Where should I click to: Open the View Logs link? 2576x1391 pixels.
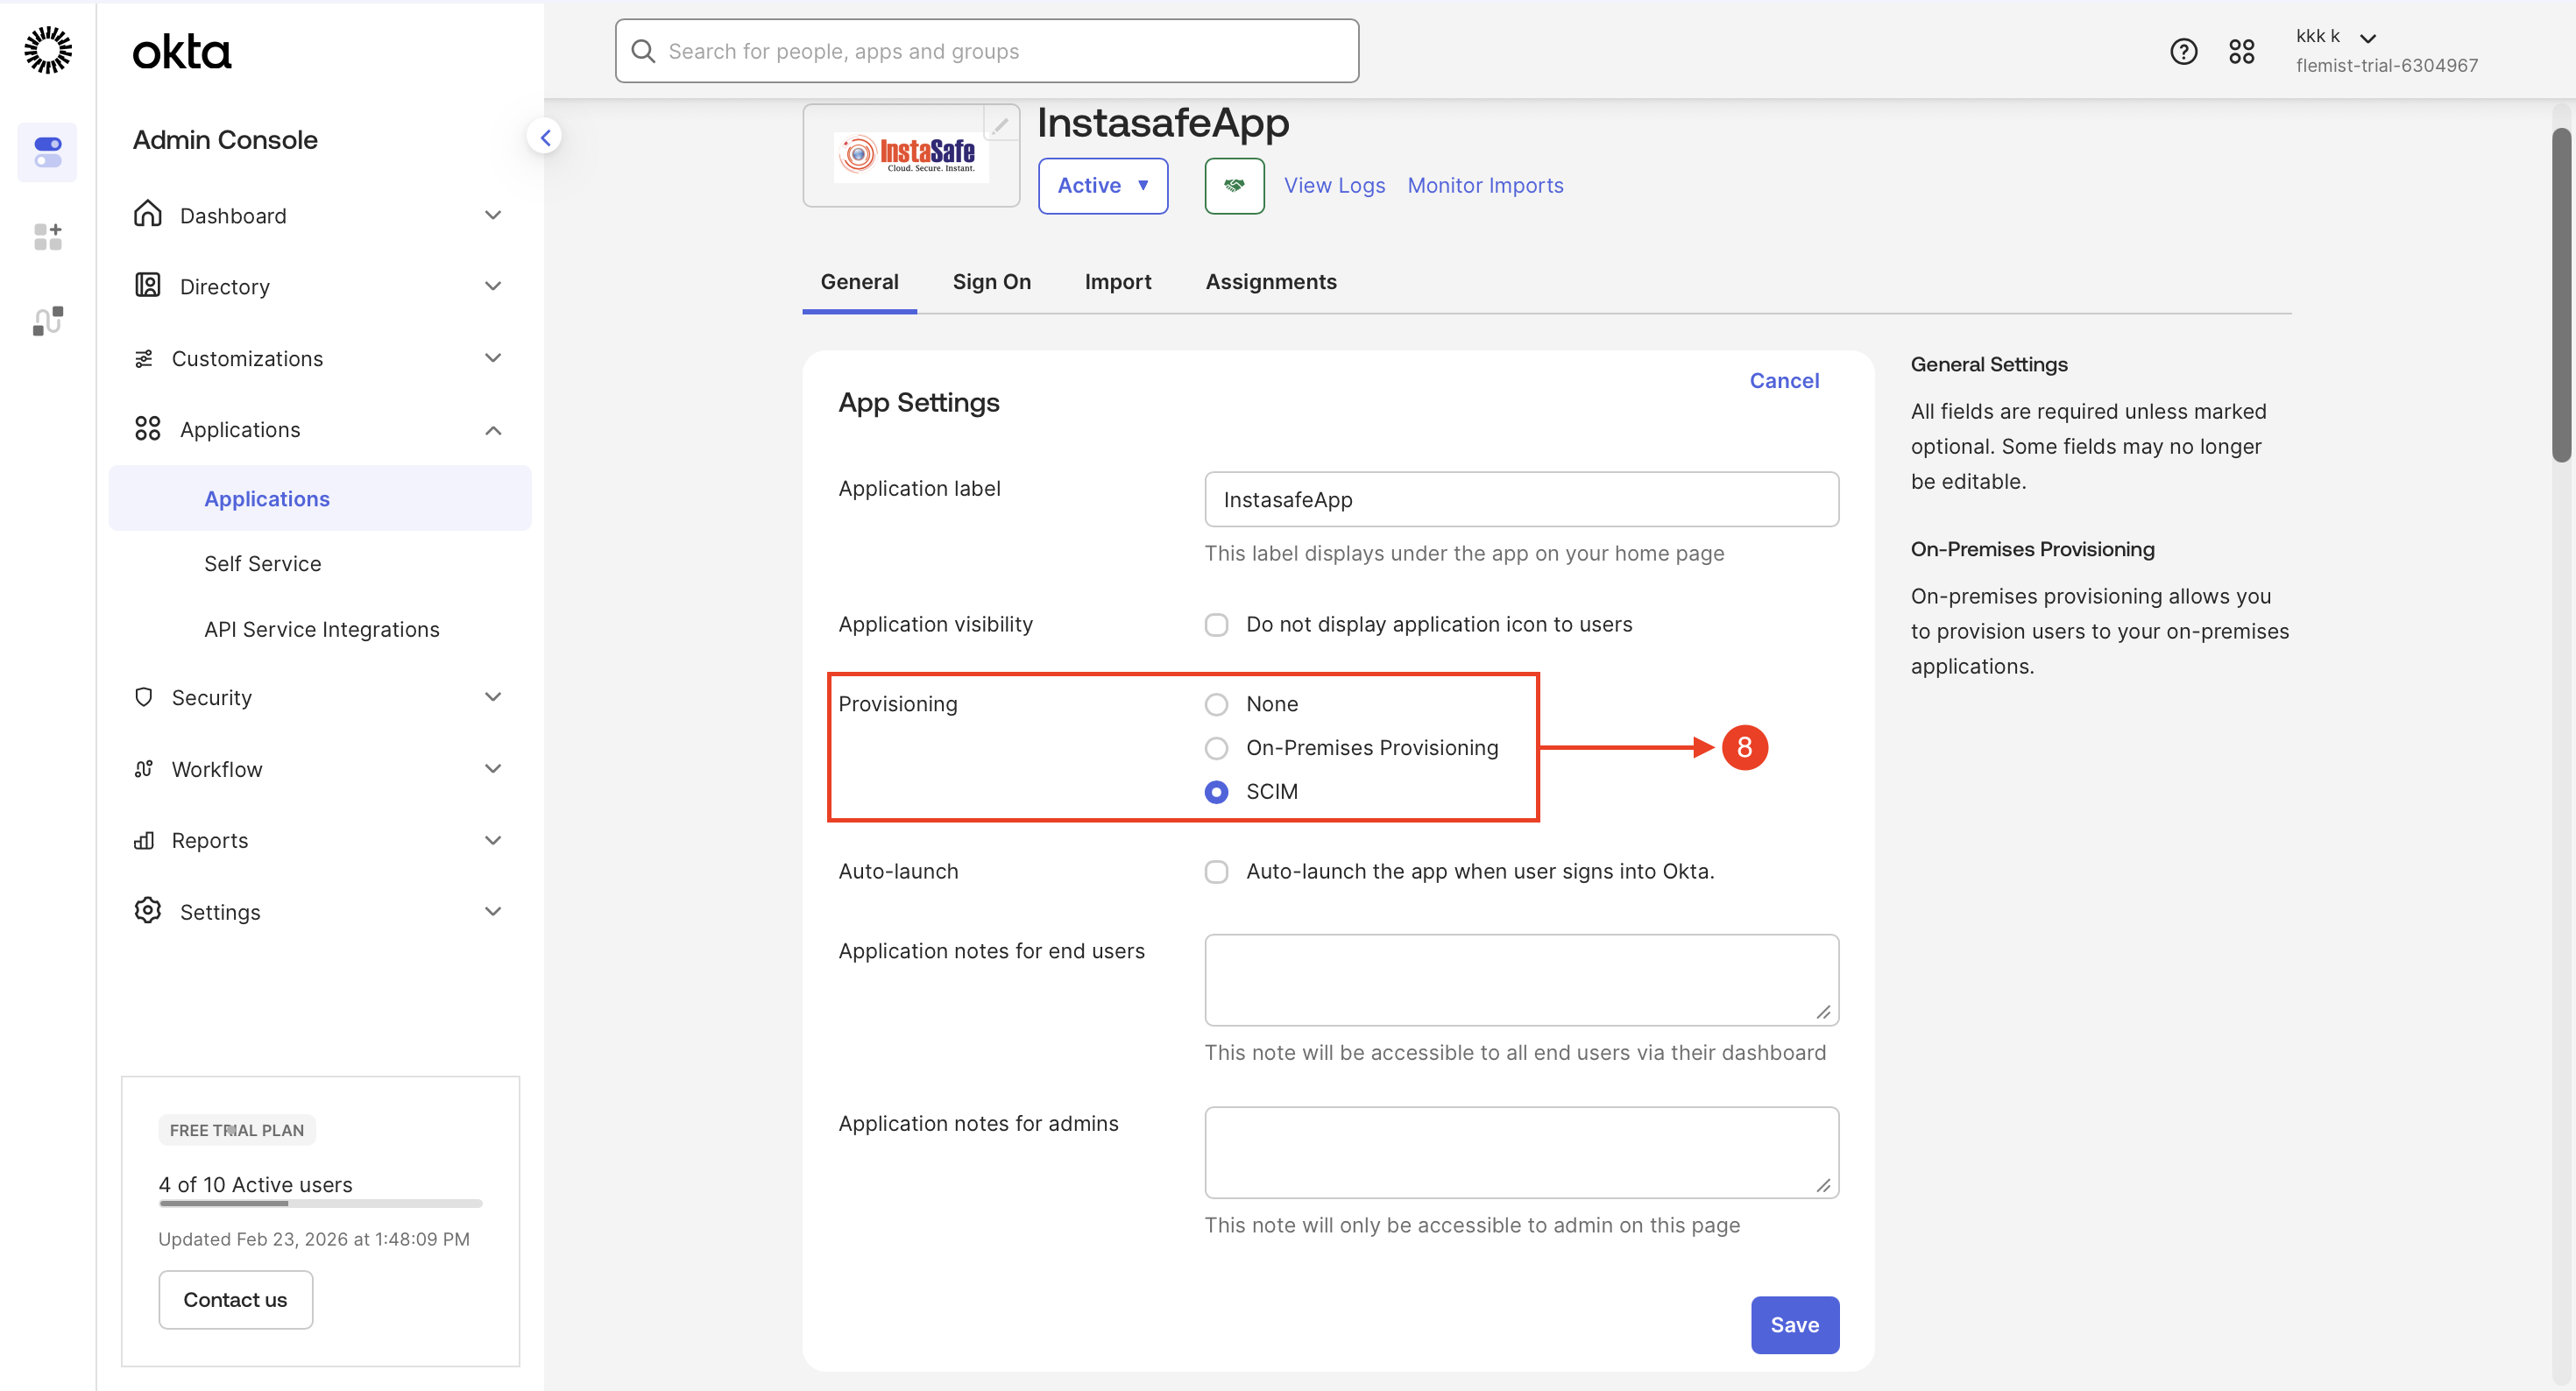tap(1334, 185)
